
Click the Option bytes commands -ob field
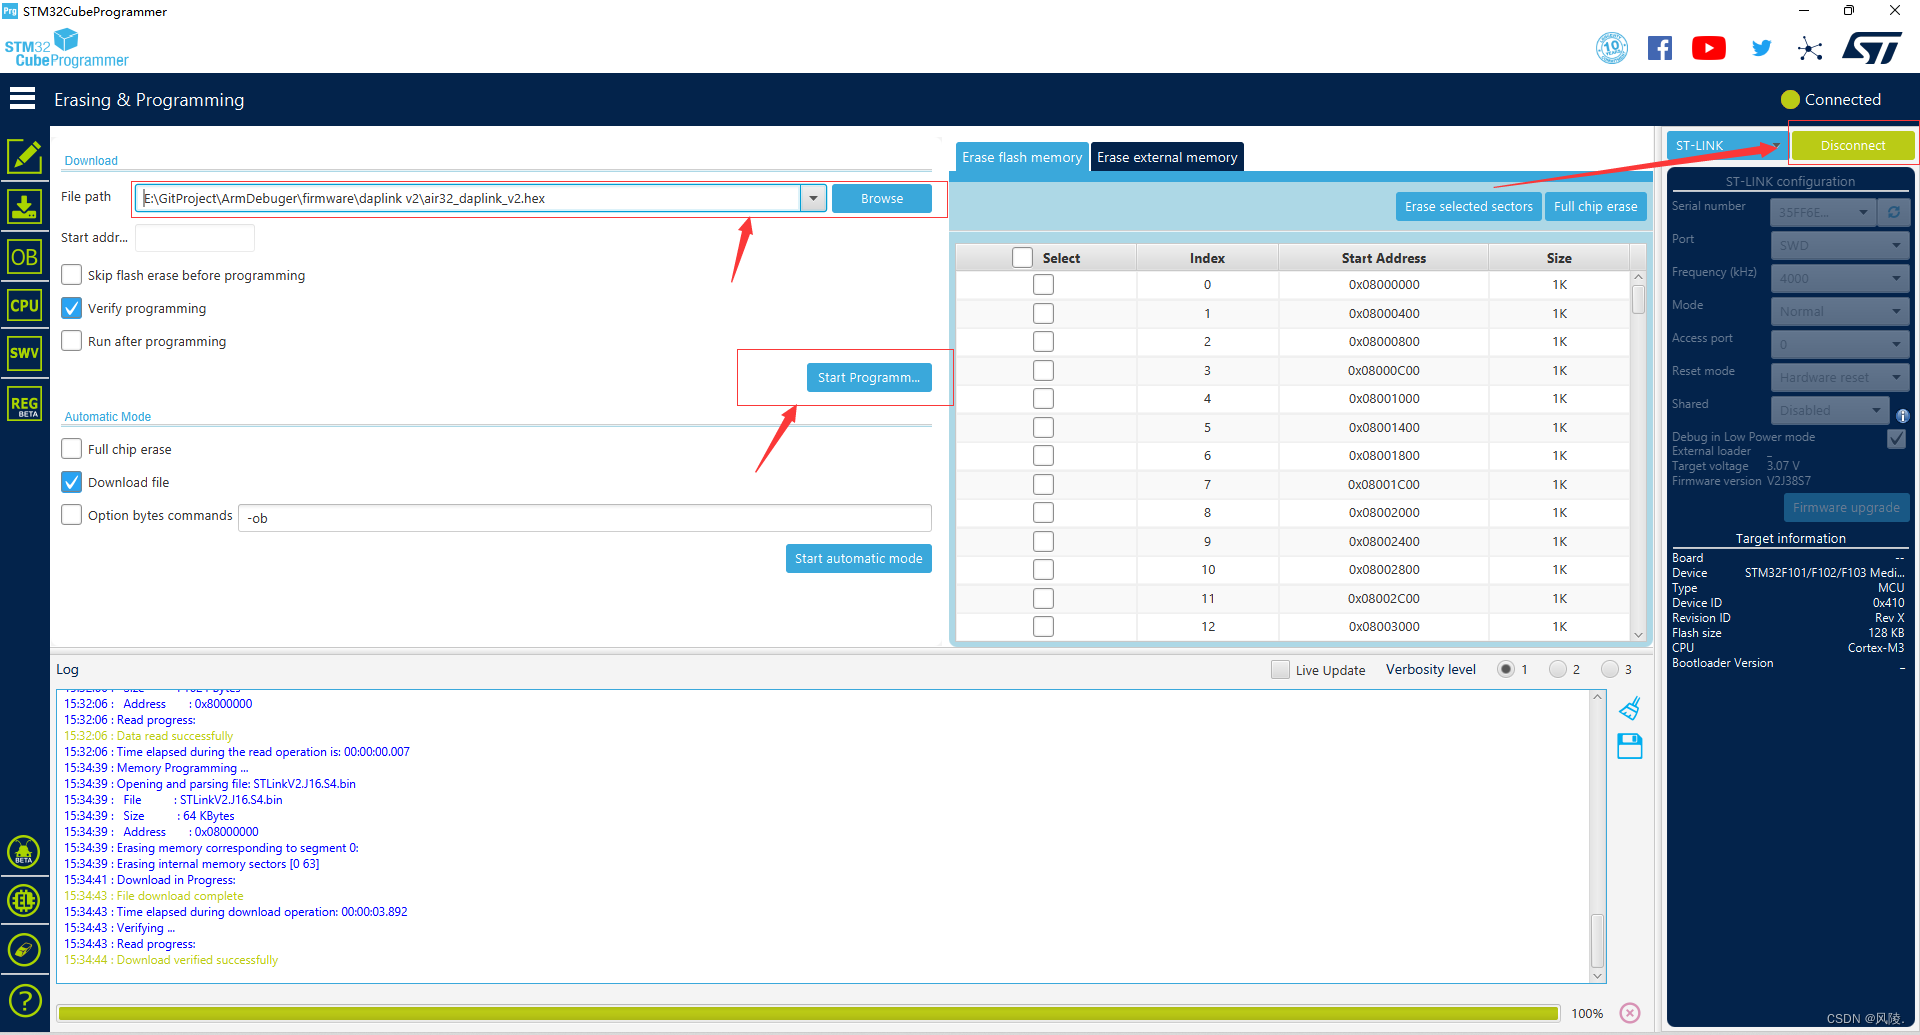[x=585, y=518]
